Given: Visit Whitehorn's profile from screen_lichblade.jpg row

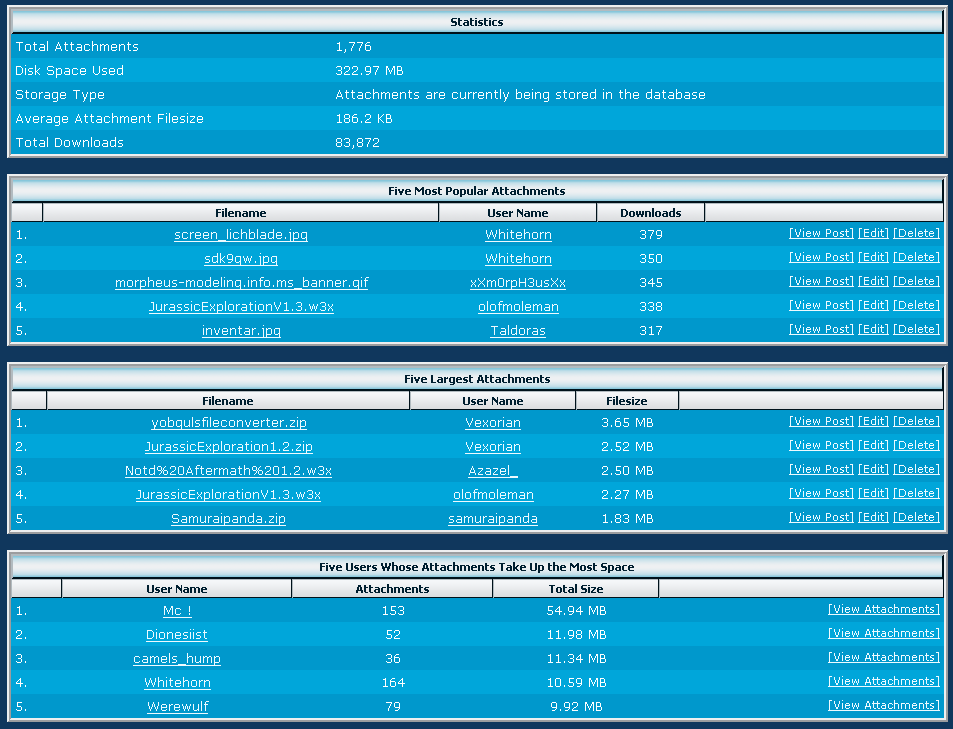Looking at the screenshot, I should point(518,235).
